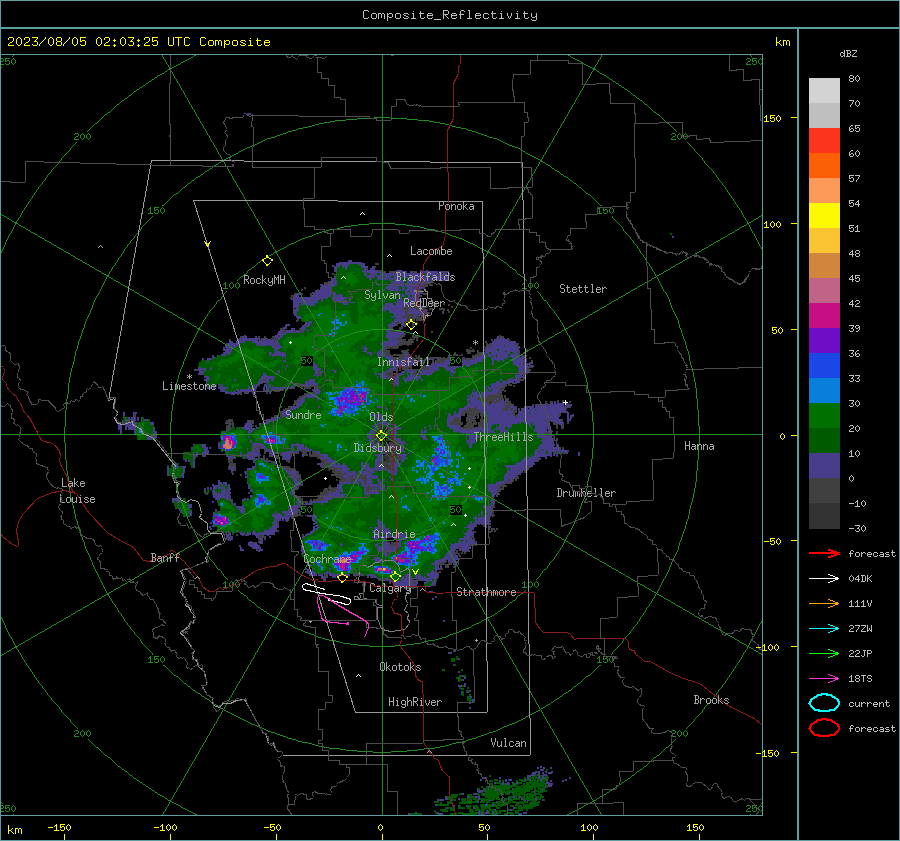This screenshot has height=841, width=900.
Task: Pick the red 60-65 dBZ swatch
Action: [824, 140]
